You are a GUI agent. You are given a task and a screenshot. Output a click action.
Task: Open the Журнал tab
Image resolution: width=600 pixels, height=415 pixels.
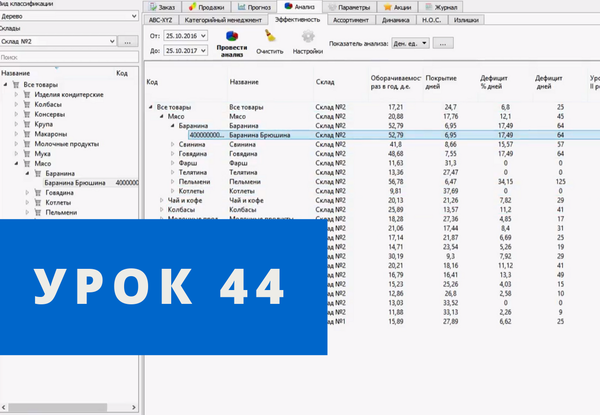point(441,7)
